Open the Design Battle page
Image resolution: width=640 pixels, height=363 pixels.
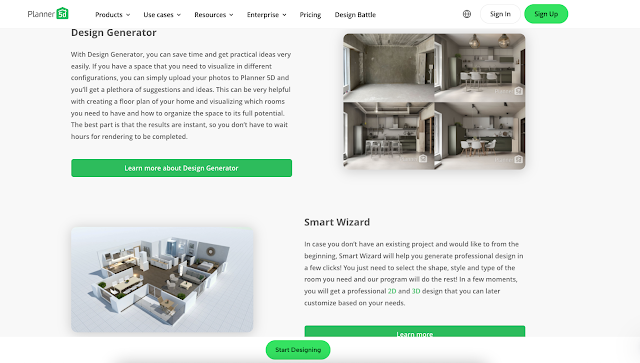coord(355,15)
